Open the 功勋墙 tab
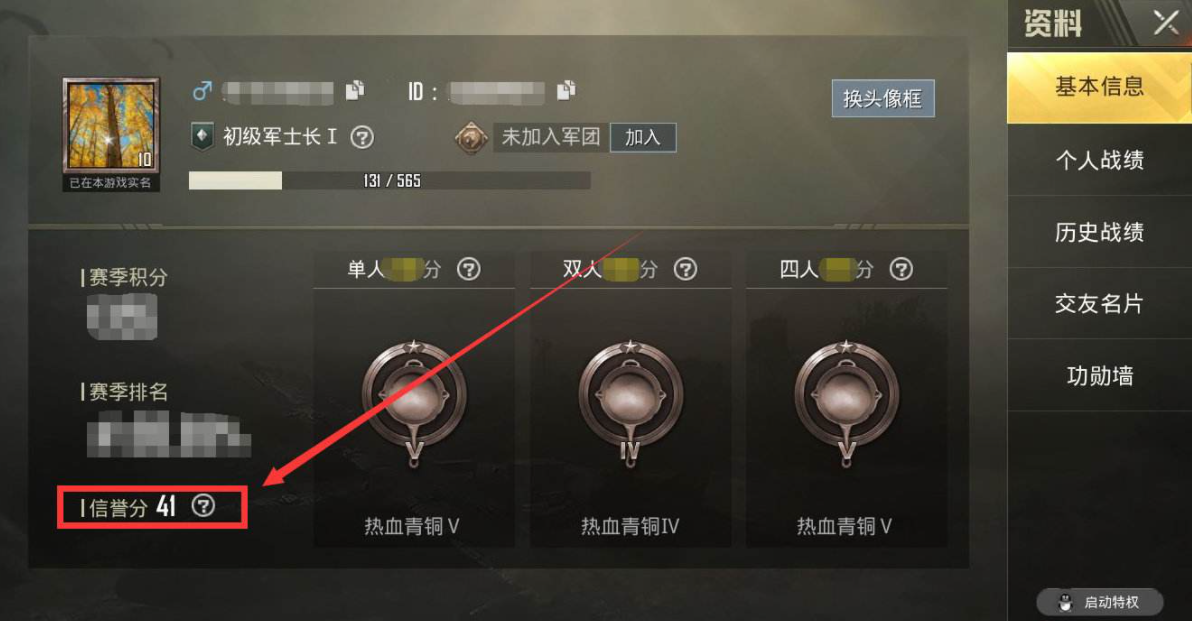Viewport: 1192px width, 621px height. (x=1099, y=375)
